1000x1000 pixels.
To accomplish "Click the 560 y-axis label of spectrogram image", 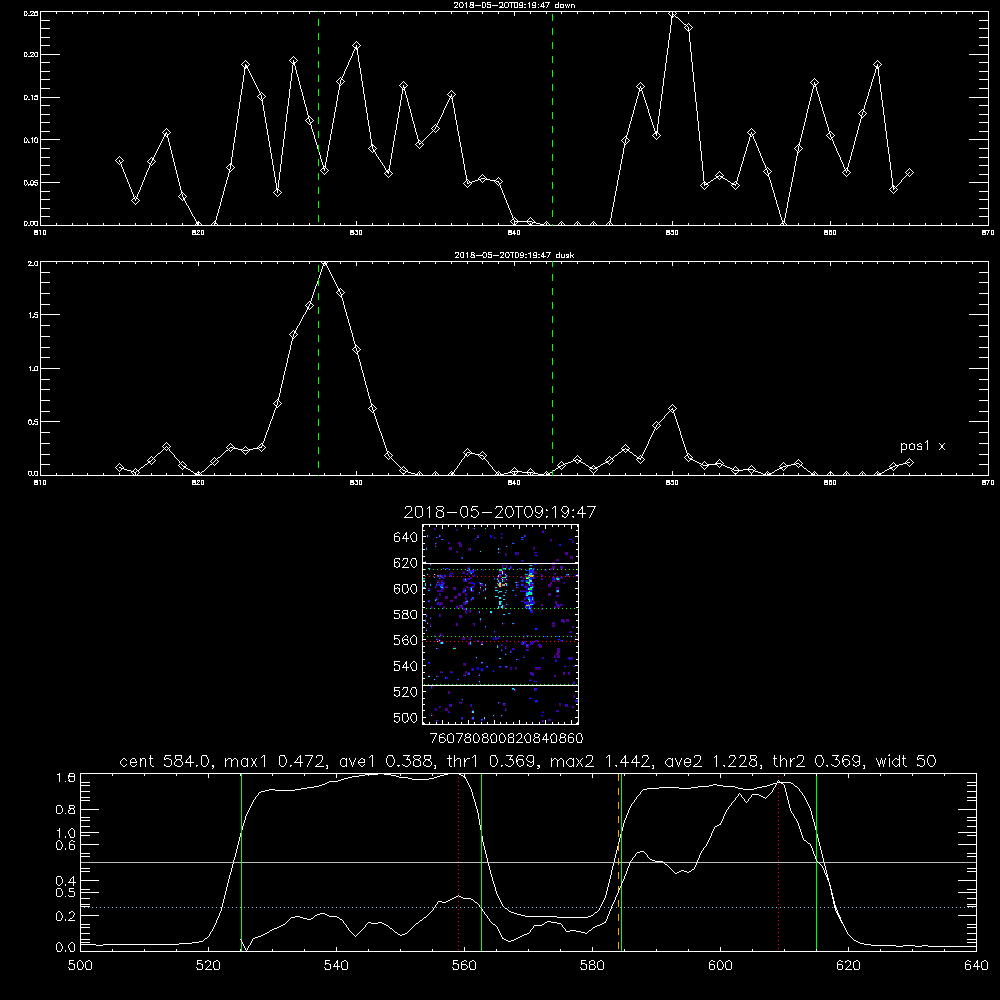I will pyautogui.click(x=406, y=640).
